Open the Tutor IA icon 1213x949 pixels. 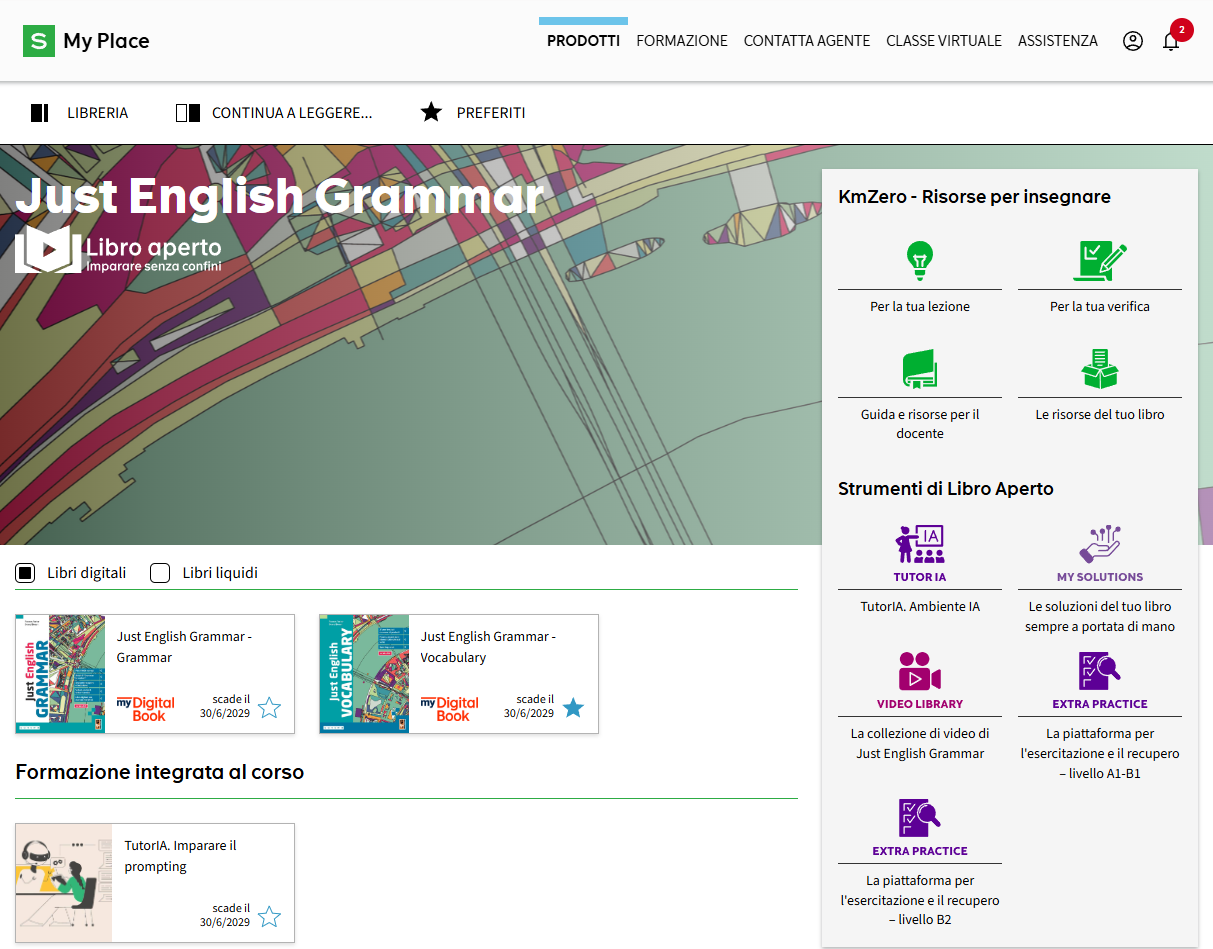tap(919, 544)
